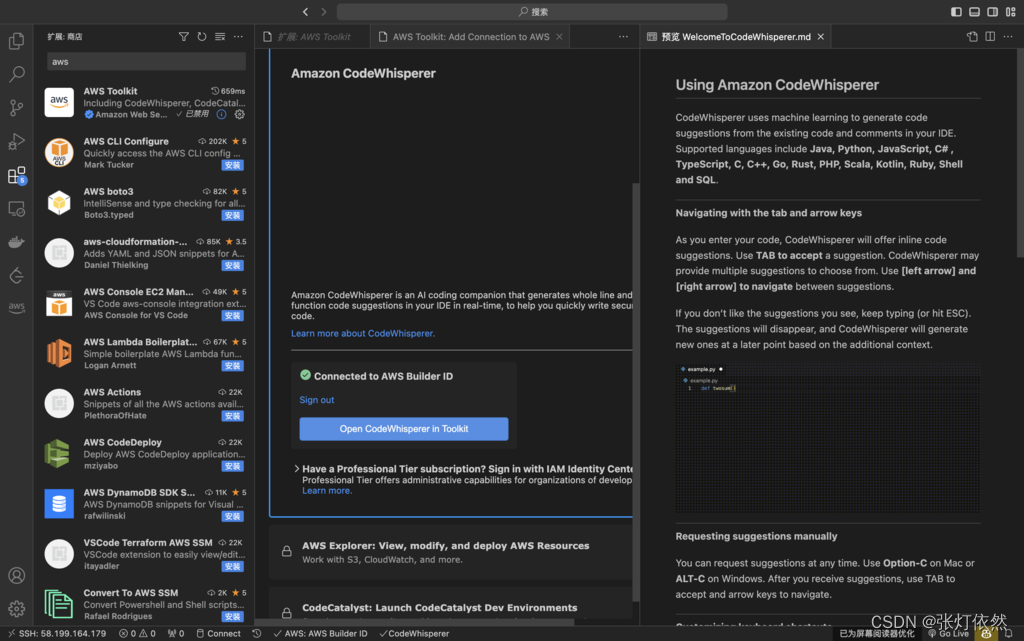The image size is (1024, 641).
Task: Click the middle editor horizontal scrollbar
Action: [414, 622]
